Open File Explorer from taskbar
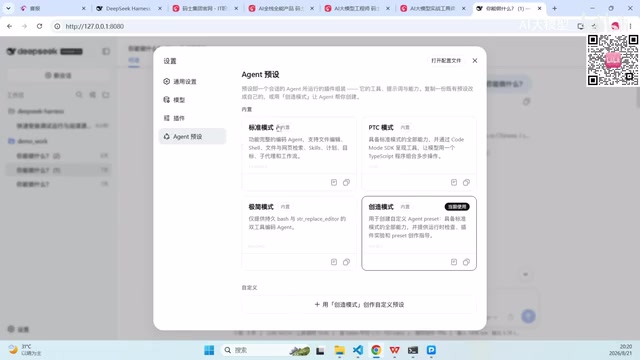The image size is (640, 360). click(x=339, y=350)
